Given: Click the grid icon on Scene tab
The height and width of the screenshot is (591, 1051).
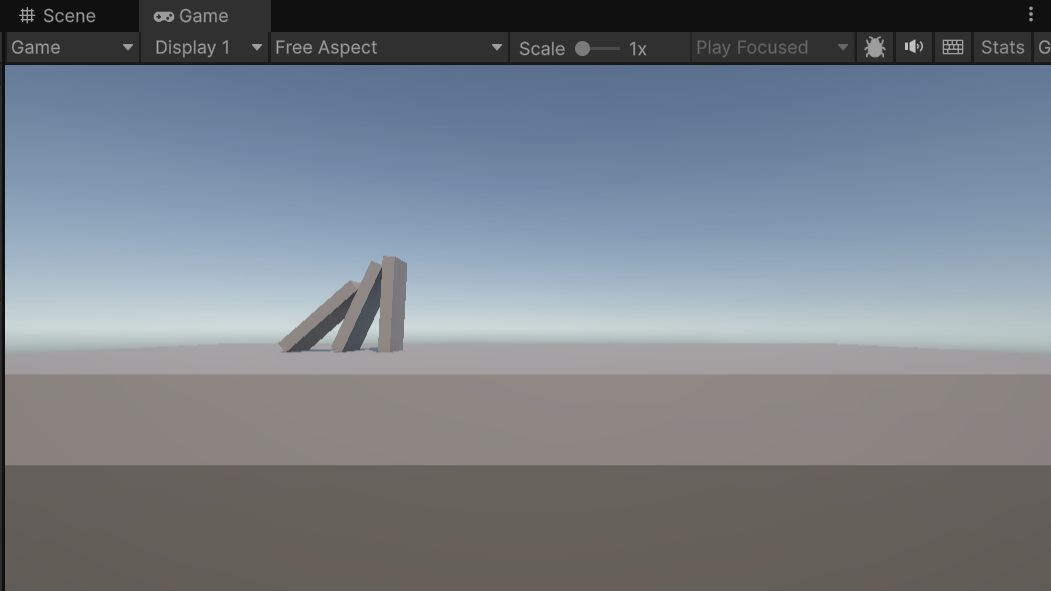Looking at the screenshot, I should click(27, 16).
